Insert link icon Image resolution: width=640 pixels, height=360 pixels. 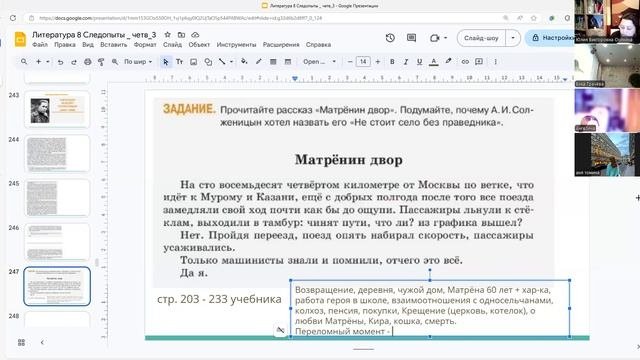coord(465,62)
